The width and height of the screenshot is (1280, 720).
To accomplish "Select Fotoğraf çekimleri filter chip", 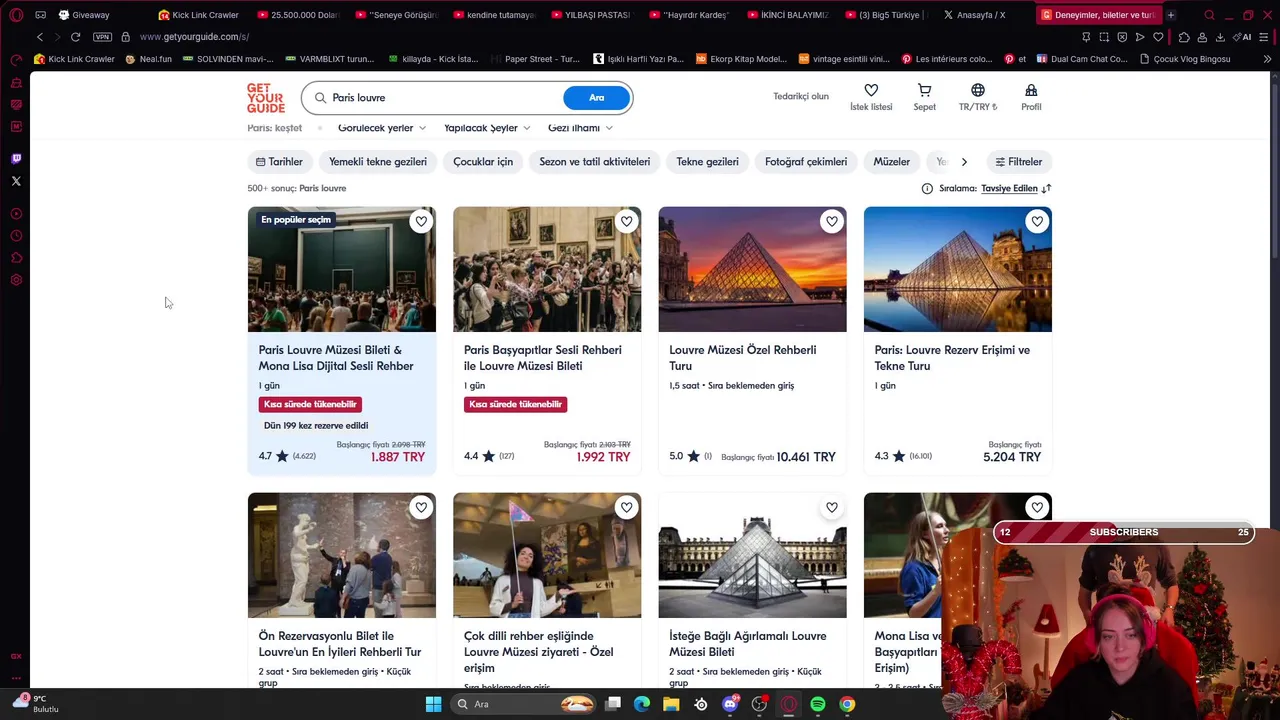I will pos(806,162).
